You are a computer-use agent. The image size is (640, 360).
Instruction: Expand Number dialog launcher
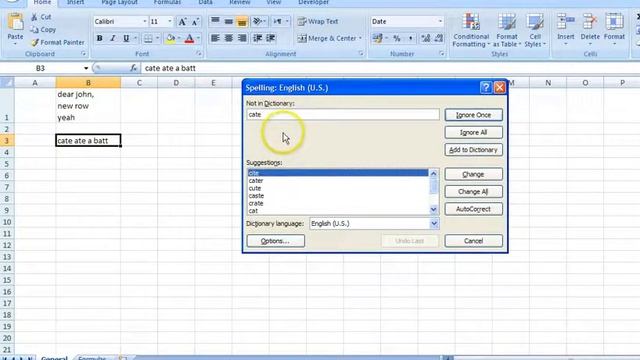[442, 54]
